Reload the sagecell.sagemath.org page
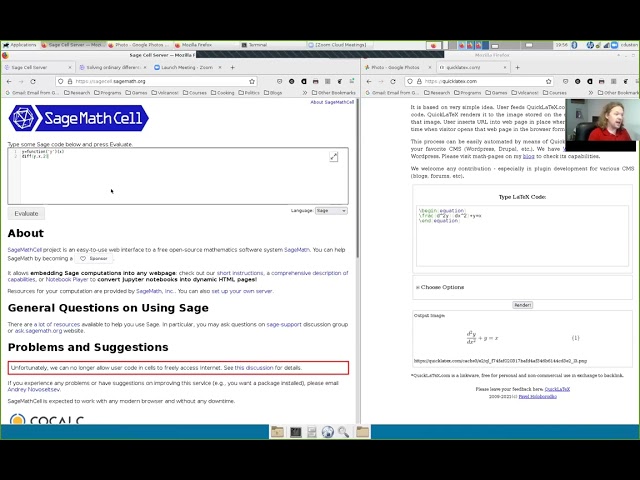 click(x=33, y=81)
